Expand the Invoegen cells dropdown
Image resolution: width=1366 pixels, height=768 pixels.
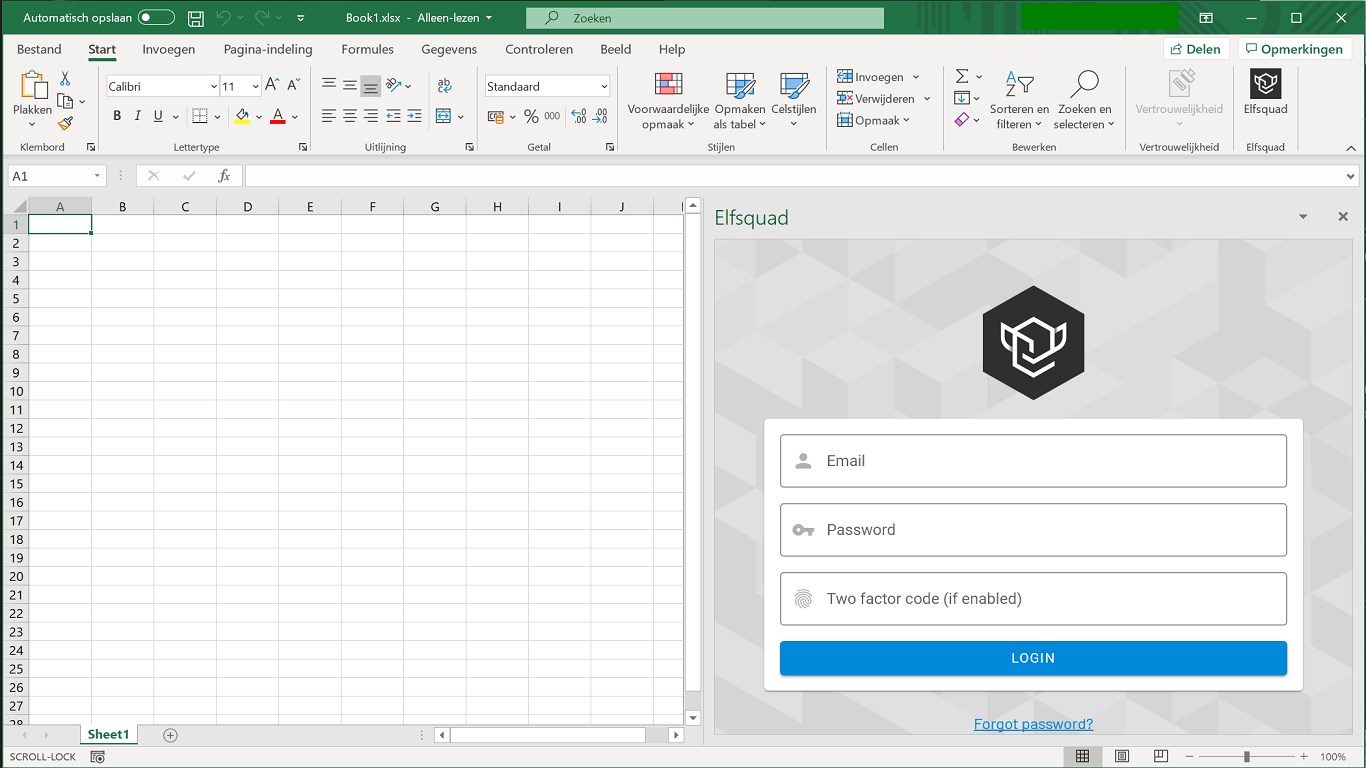coord(915,77)
